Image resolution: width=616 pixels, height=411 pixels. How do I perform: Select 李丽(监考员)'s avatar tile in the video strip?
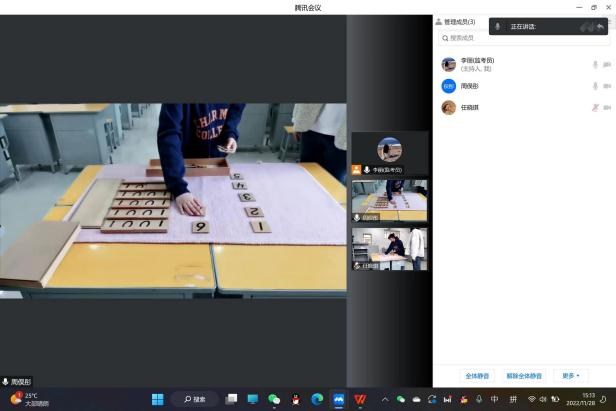point(390,153)
